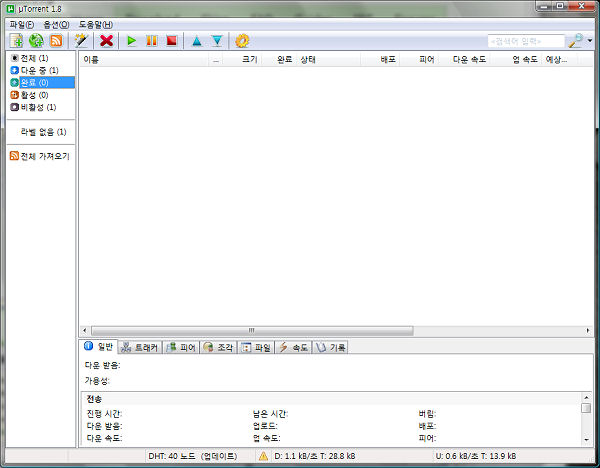600x468 pixels.
Task: Click the 크기 column header
Action: (x=242, y=60)
